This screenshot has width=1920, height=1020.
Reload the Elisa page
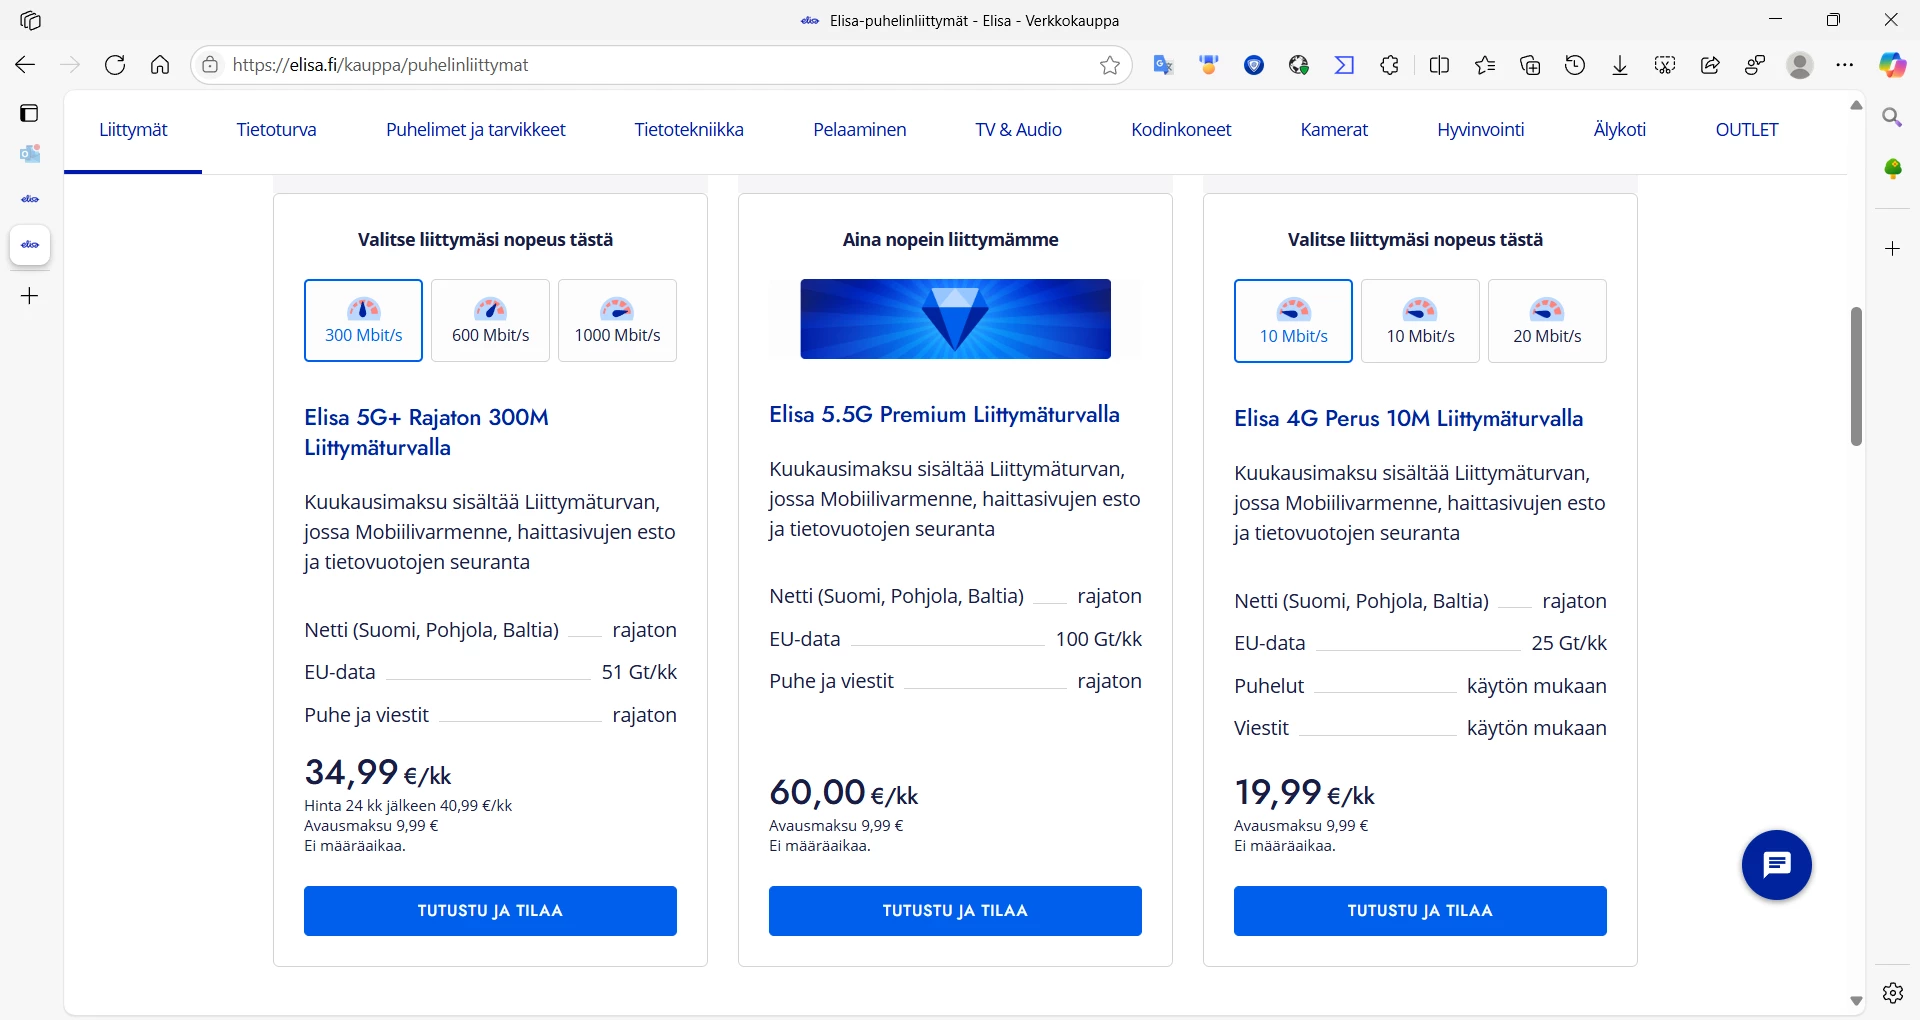pos(115,65)
